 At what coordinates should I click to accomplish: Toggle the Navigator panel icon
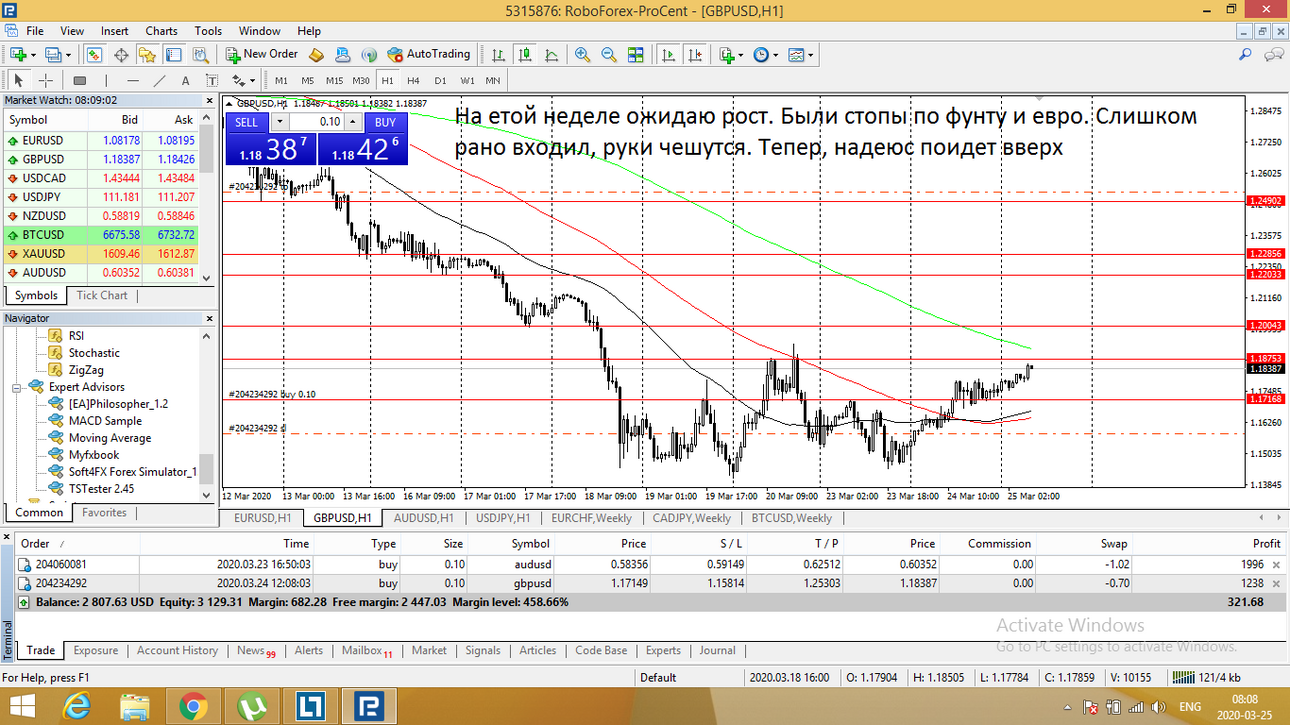pos(147,55)
